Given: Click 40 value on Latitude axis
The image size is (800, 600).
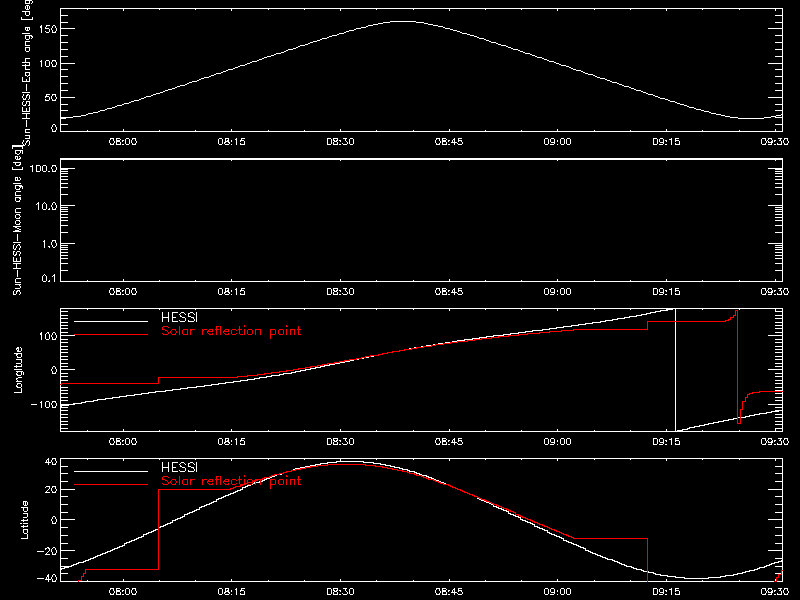Looking at the screenshot, I should 51,462.
